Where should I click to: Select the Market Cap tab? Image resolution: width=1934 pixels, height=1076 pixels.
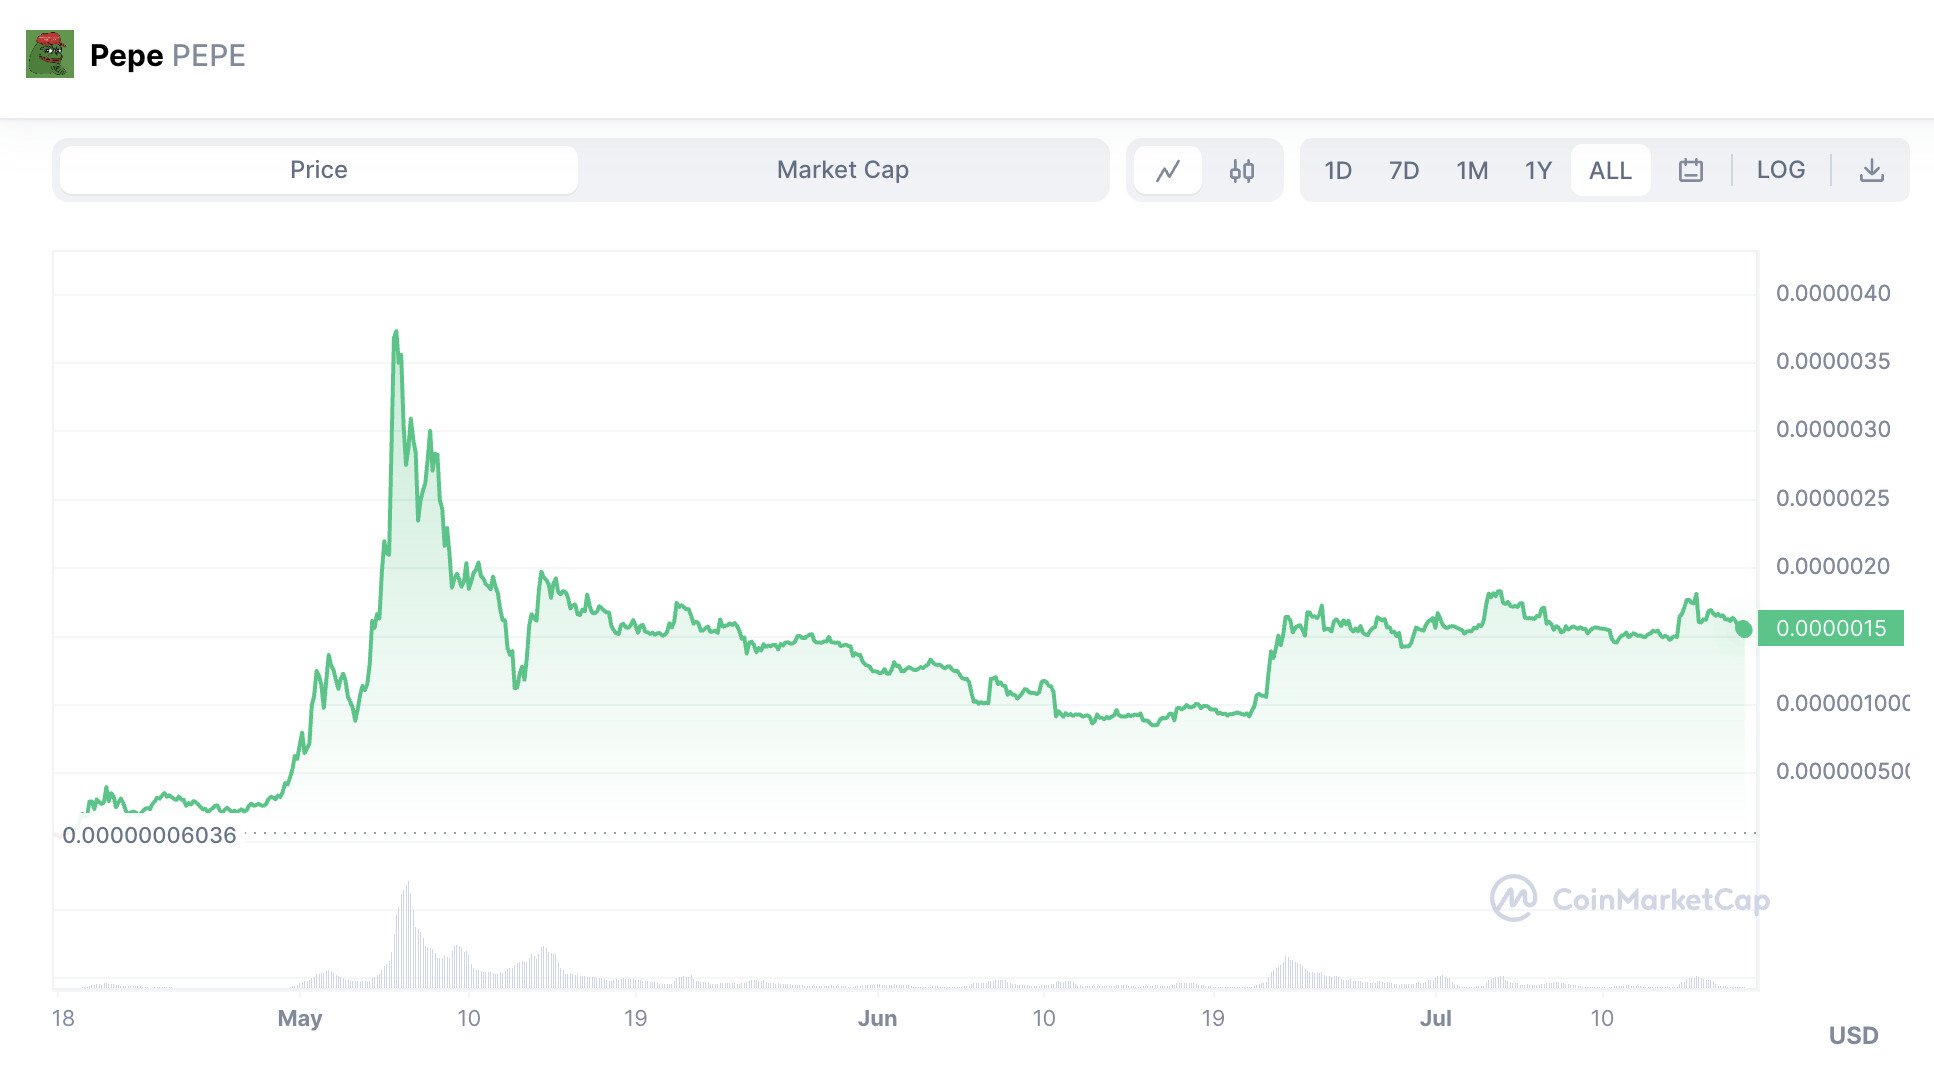pyautogui.click(x=843, y=170)
